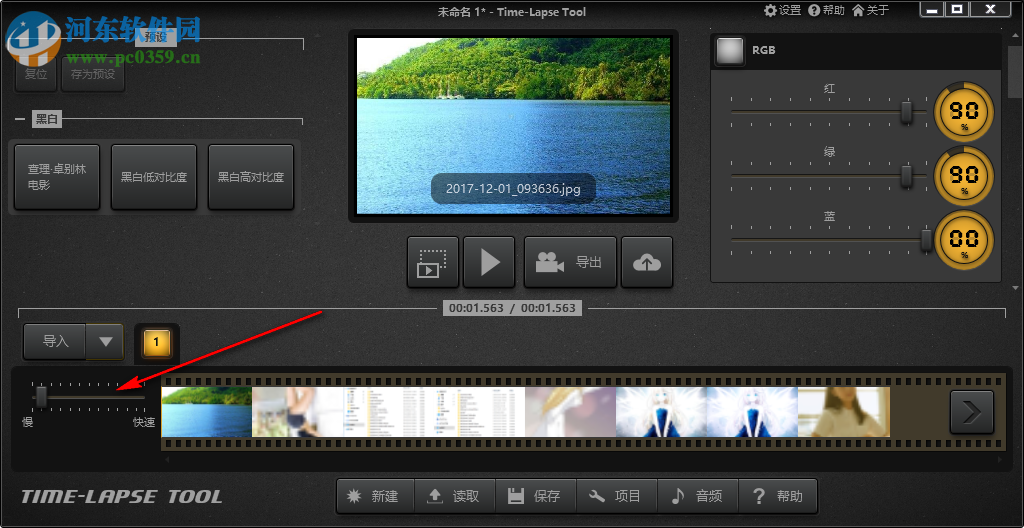Open 音频 audio settings
The image size is (1024, 528).
tap(698, 497)
